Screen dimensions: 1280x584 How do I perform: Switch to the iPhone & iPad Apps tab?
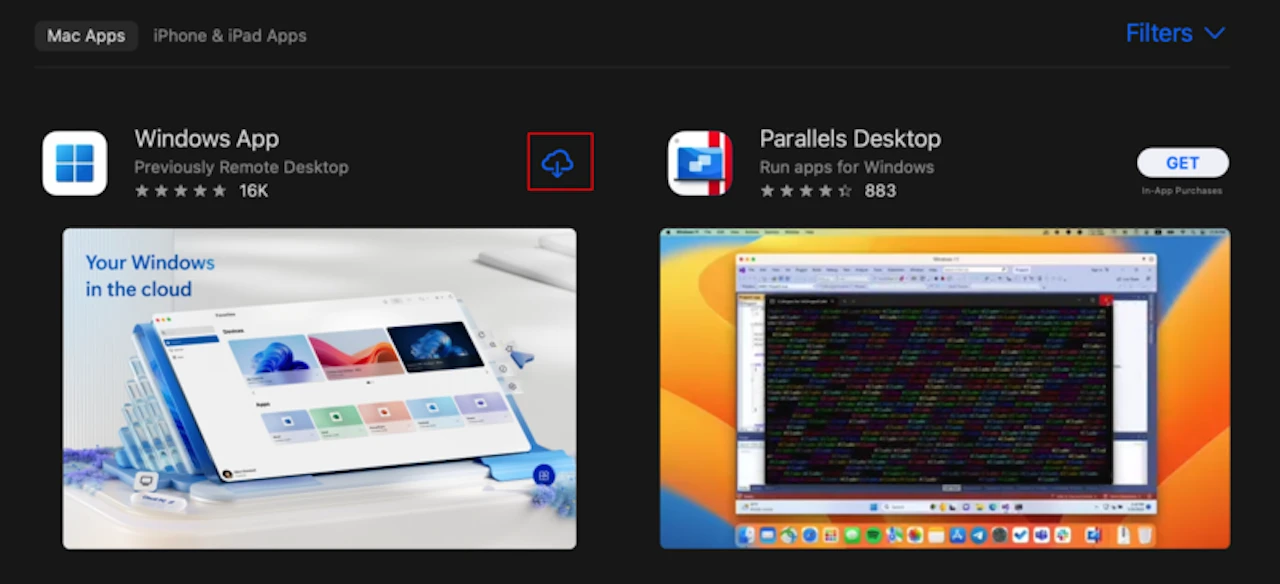coord(229,35)
